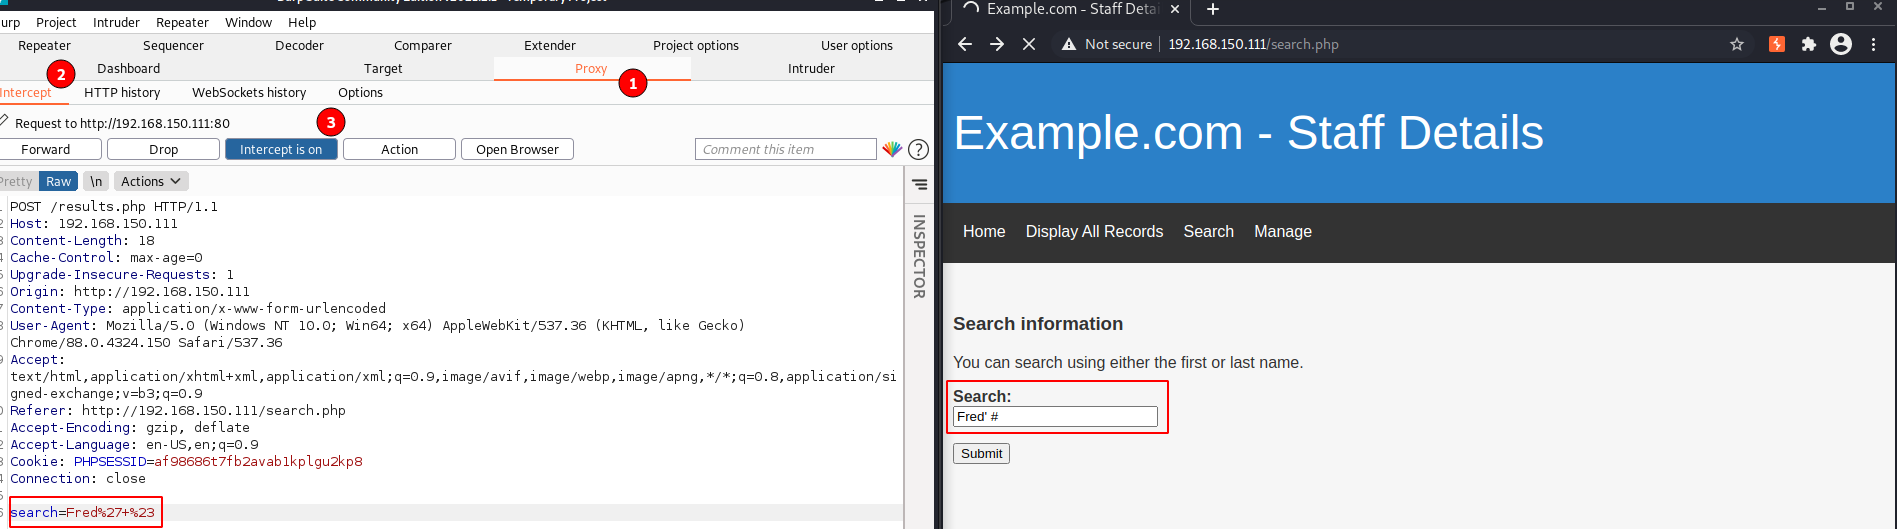The image size is (1897, 529).
Task: Open the help question mark icon
Action: pos(918,149)
